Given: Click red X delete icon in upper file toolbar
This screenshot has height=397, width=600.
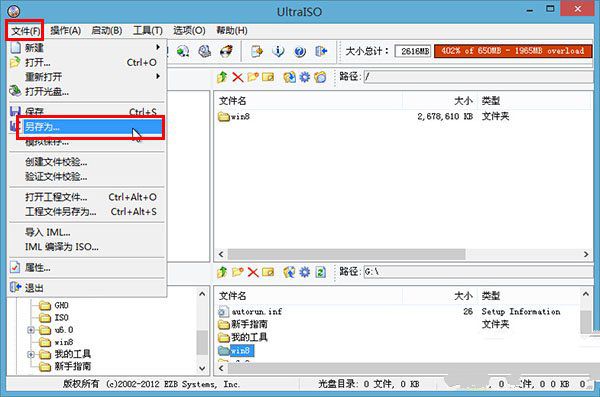Looking at the screenshot, I should 238,77.
